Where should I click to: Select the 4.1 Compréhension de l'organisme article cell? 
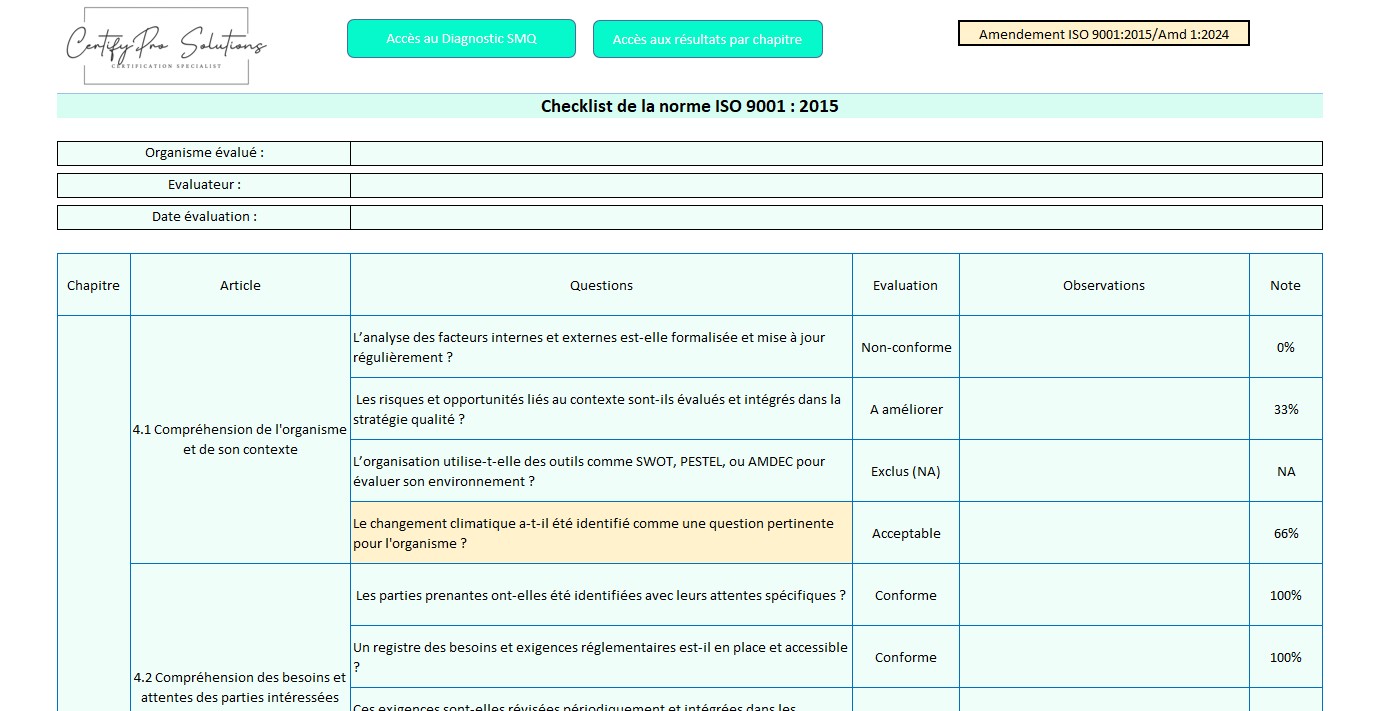coord(240,440)
